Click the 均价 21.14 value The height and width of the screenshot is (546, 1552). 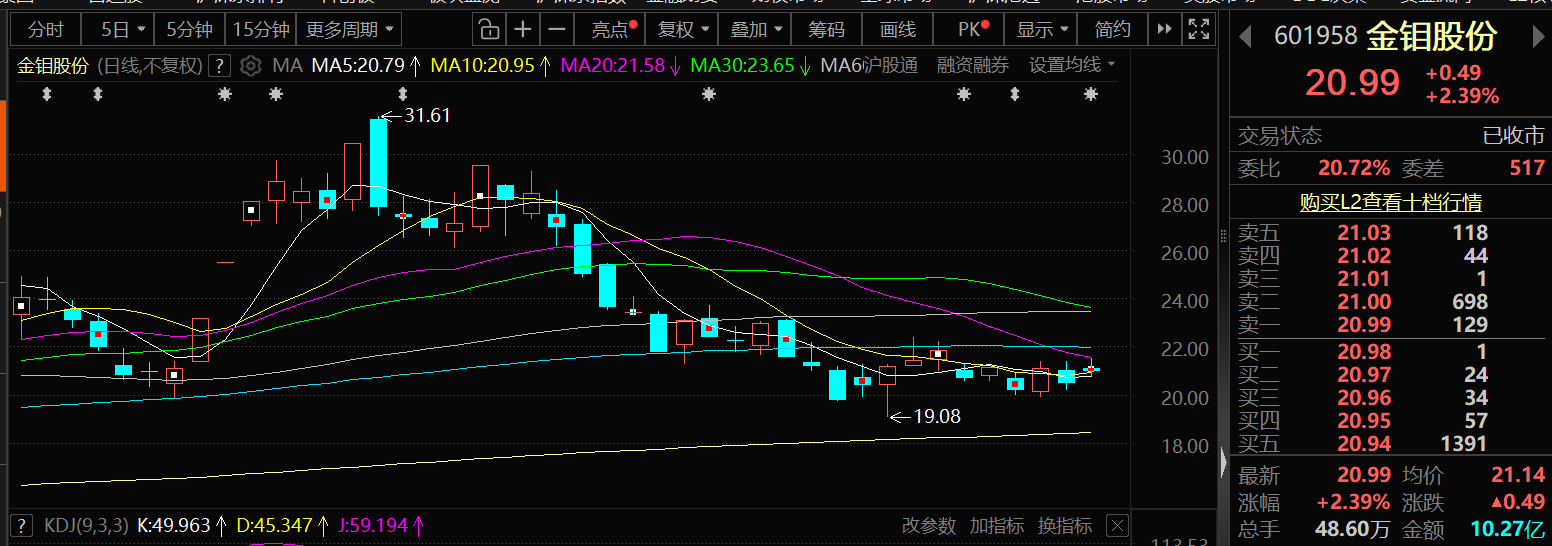1517,475
